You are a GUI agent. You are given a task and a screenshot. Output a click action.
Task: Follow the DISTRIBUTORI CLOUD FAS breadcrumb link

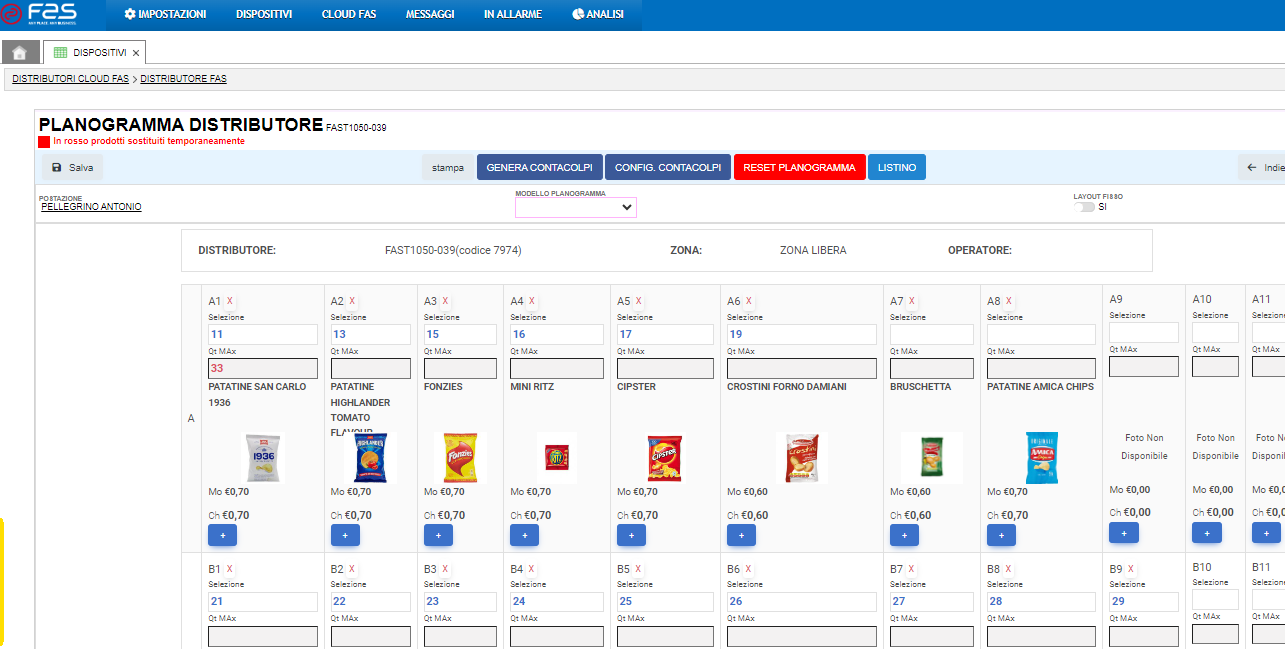pyautogui.click(x=70, y=78)
